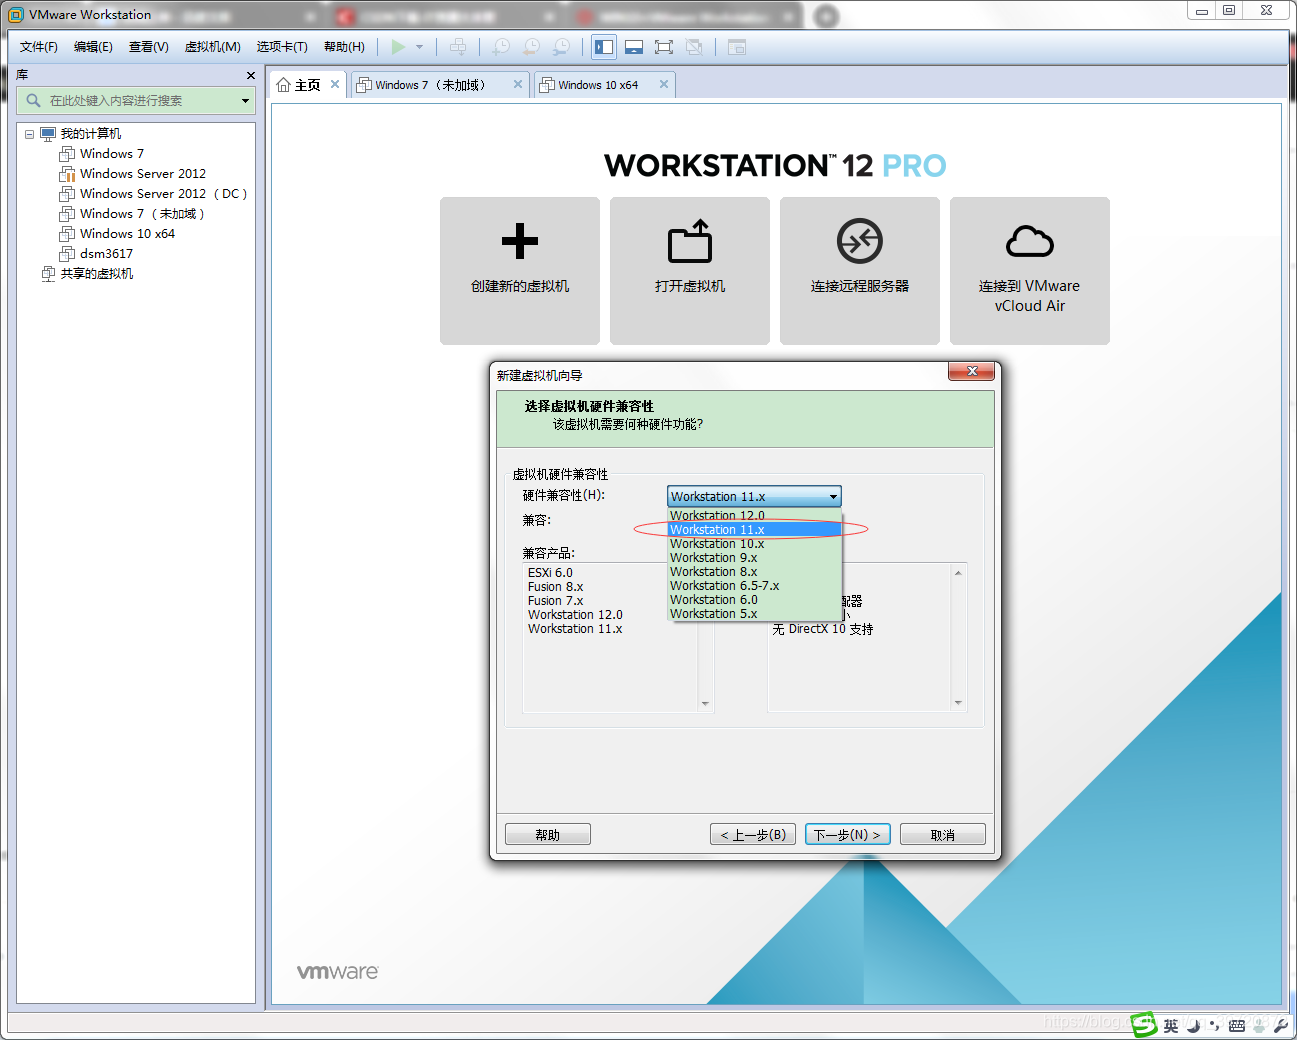Click the 打开虚拟机 tile
The image size is (1297, 1040).
[x=690, y=271]
